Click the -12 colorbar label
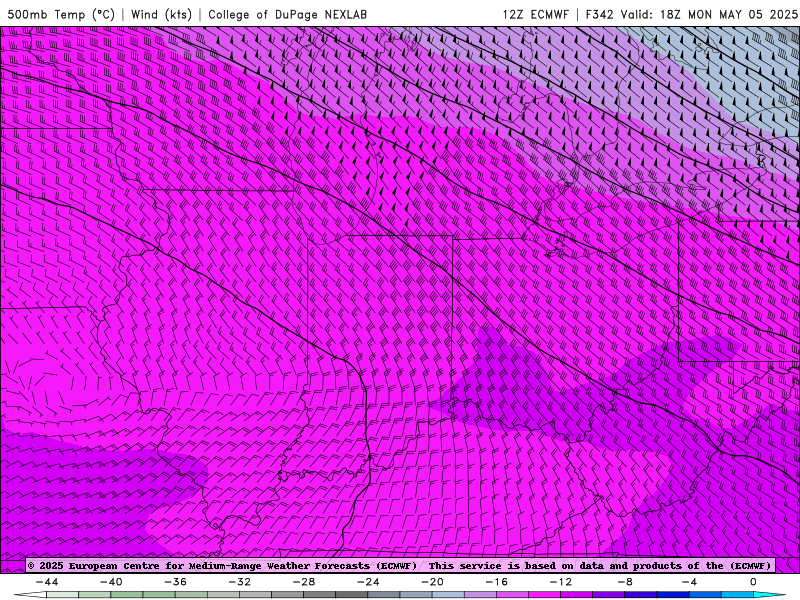The image size is (800, 600). point(561,582)
